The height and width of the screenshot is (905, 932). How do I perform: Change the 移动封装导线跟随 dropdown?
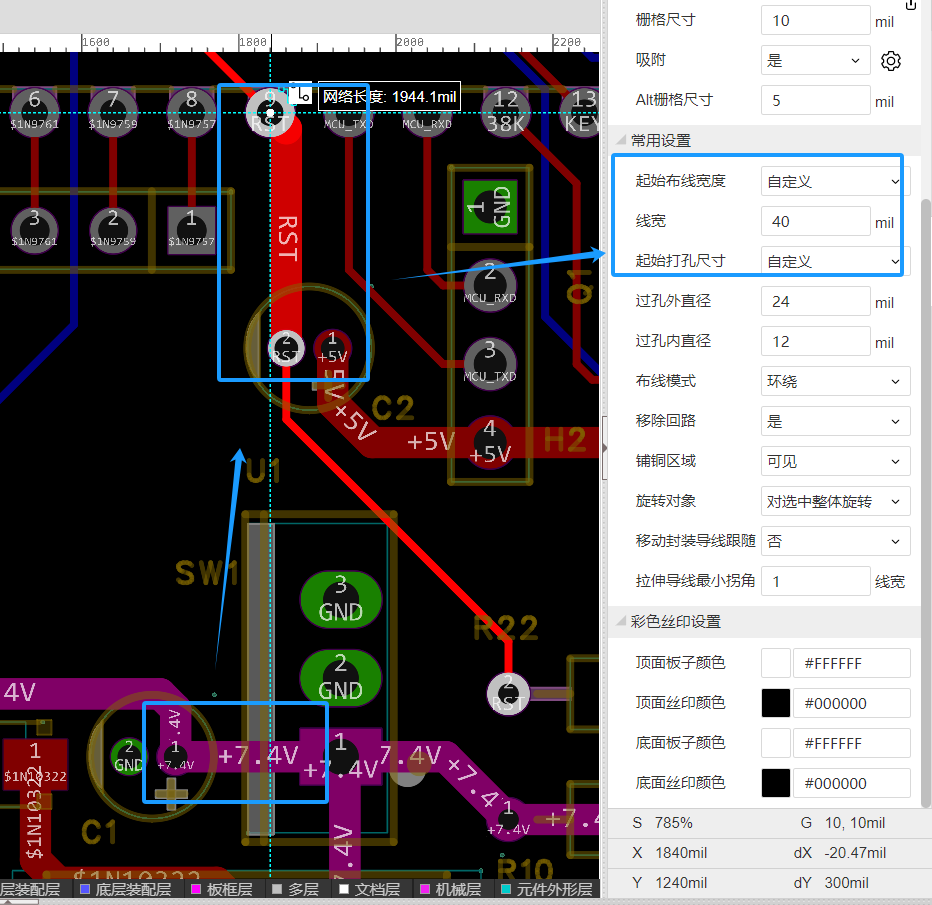pyautogui.click(x=835, y=542)
